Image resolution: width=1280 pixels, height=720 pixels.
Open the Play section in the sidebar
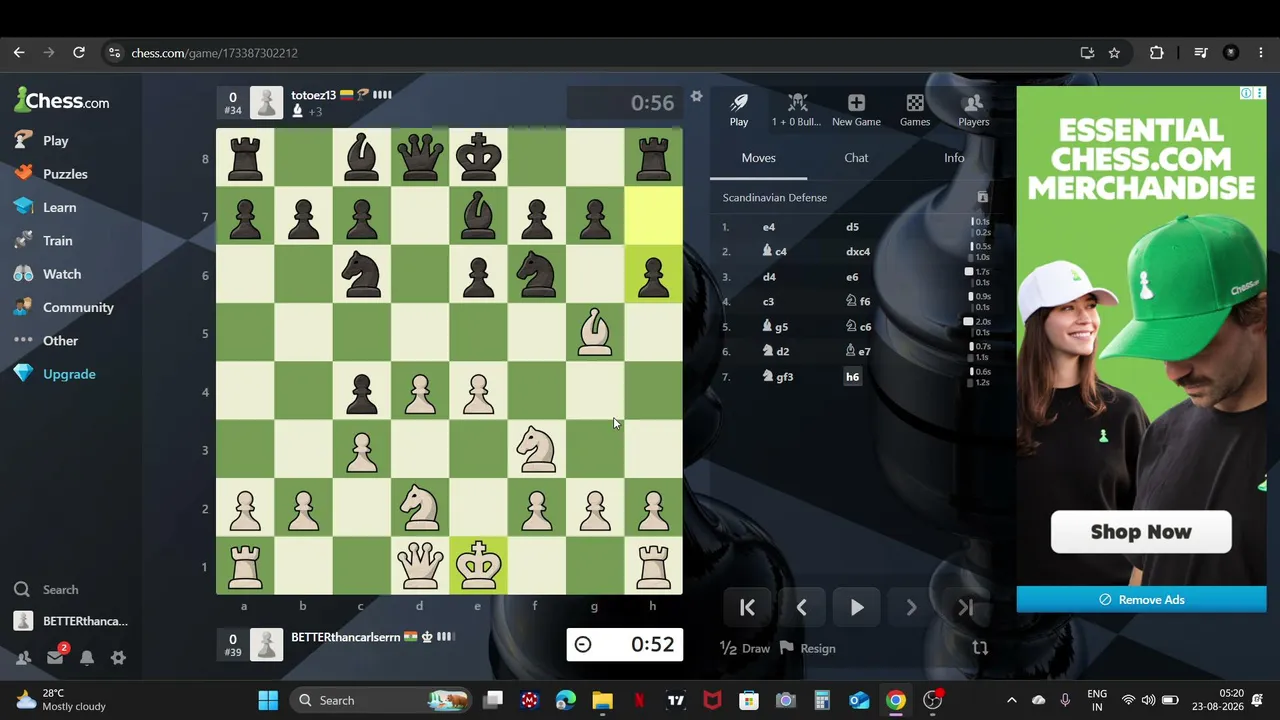tap(42, 141)
